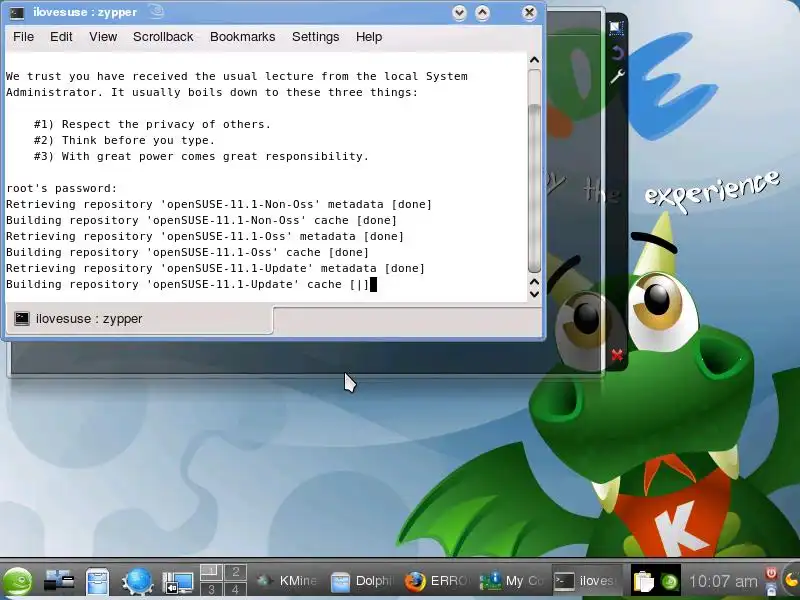Screen dimensions: 800x600
Task: Open the globe-with-gear web browser launcher
Action: pos(137,581)
